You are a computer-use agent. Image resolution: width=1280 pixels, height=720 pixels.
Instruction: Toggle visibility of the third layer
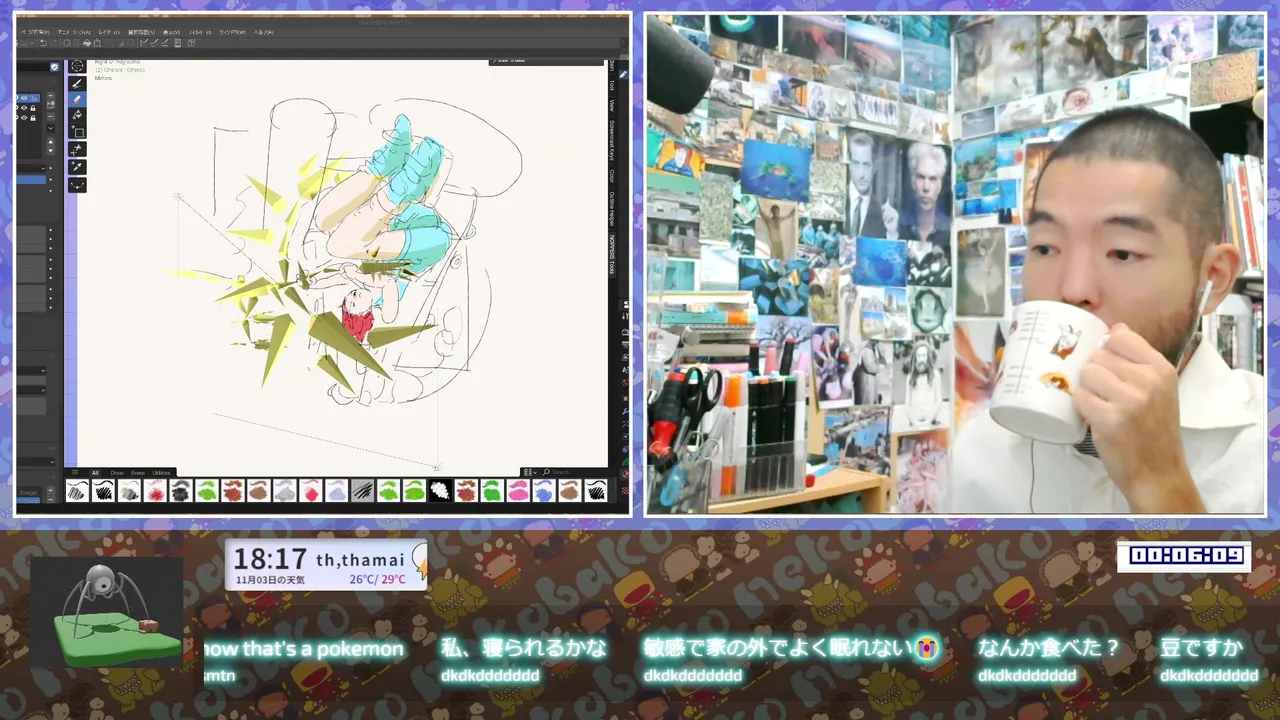(24, 118)
